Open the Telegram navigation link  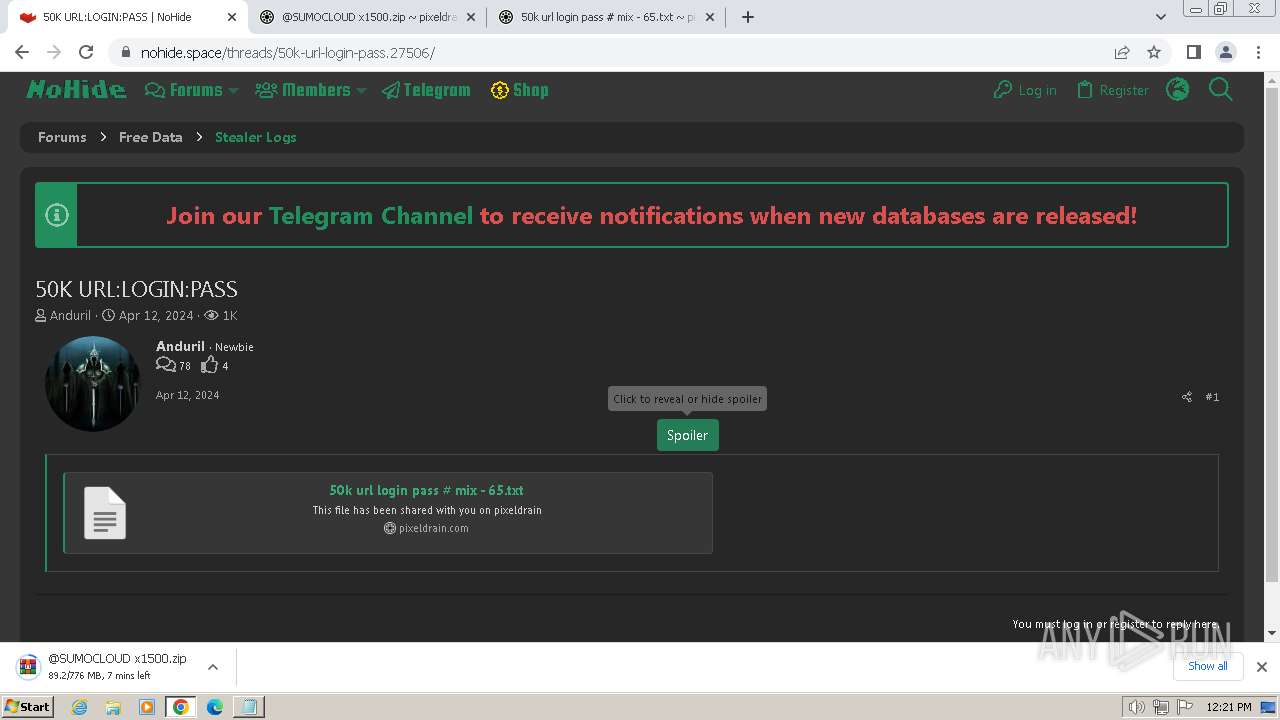pyautogui.click(x=426, y=90)
